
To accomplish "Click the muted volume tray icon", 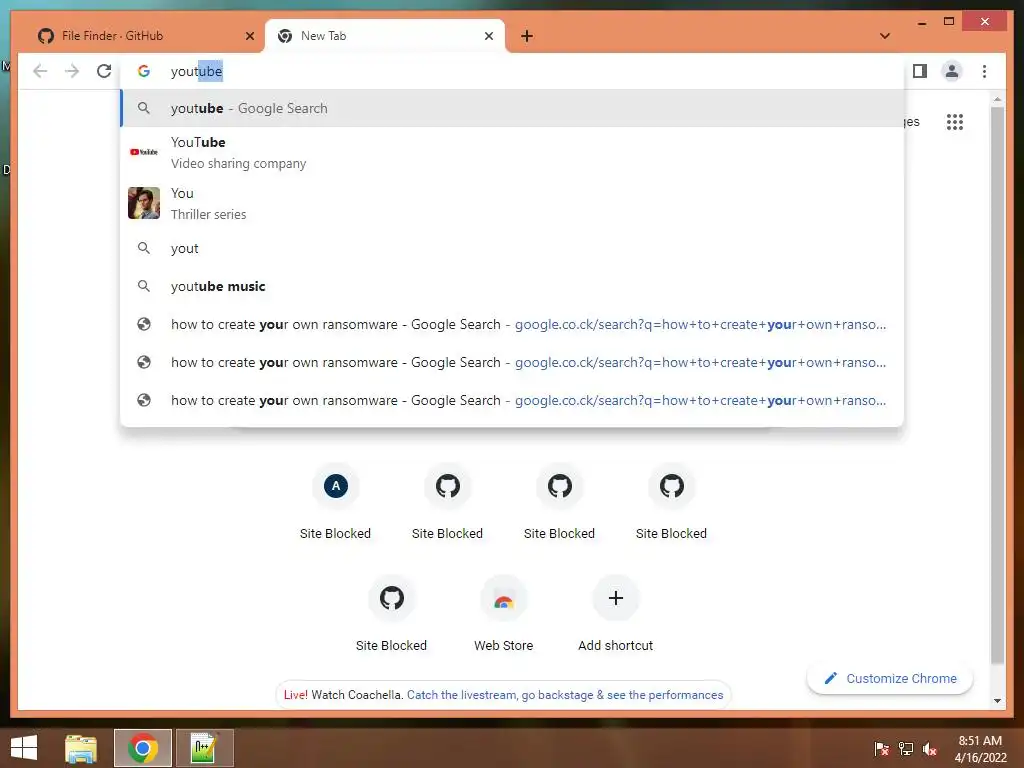I will point(930,749).
